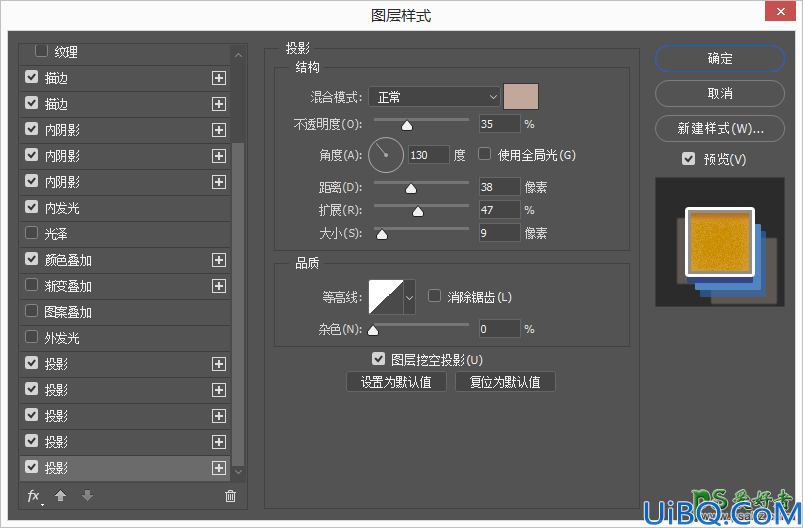The image size is (803, 528).
Task: Select the 纹理 row label
Action: (66, 52)
